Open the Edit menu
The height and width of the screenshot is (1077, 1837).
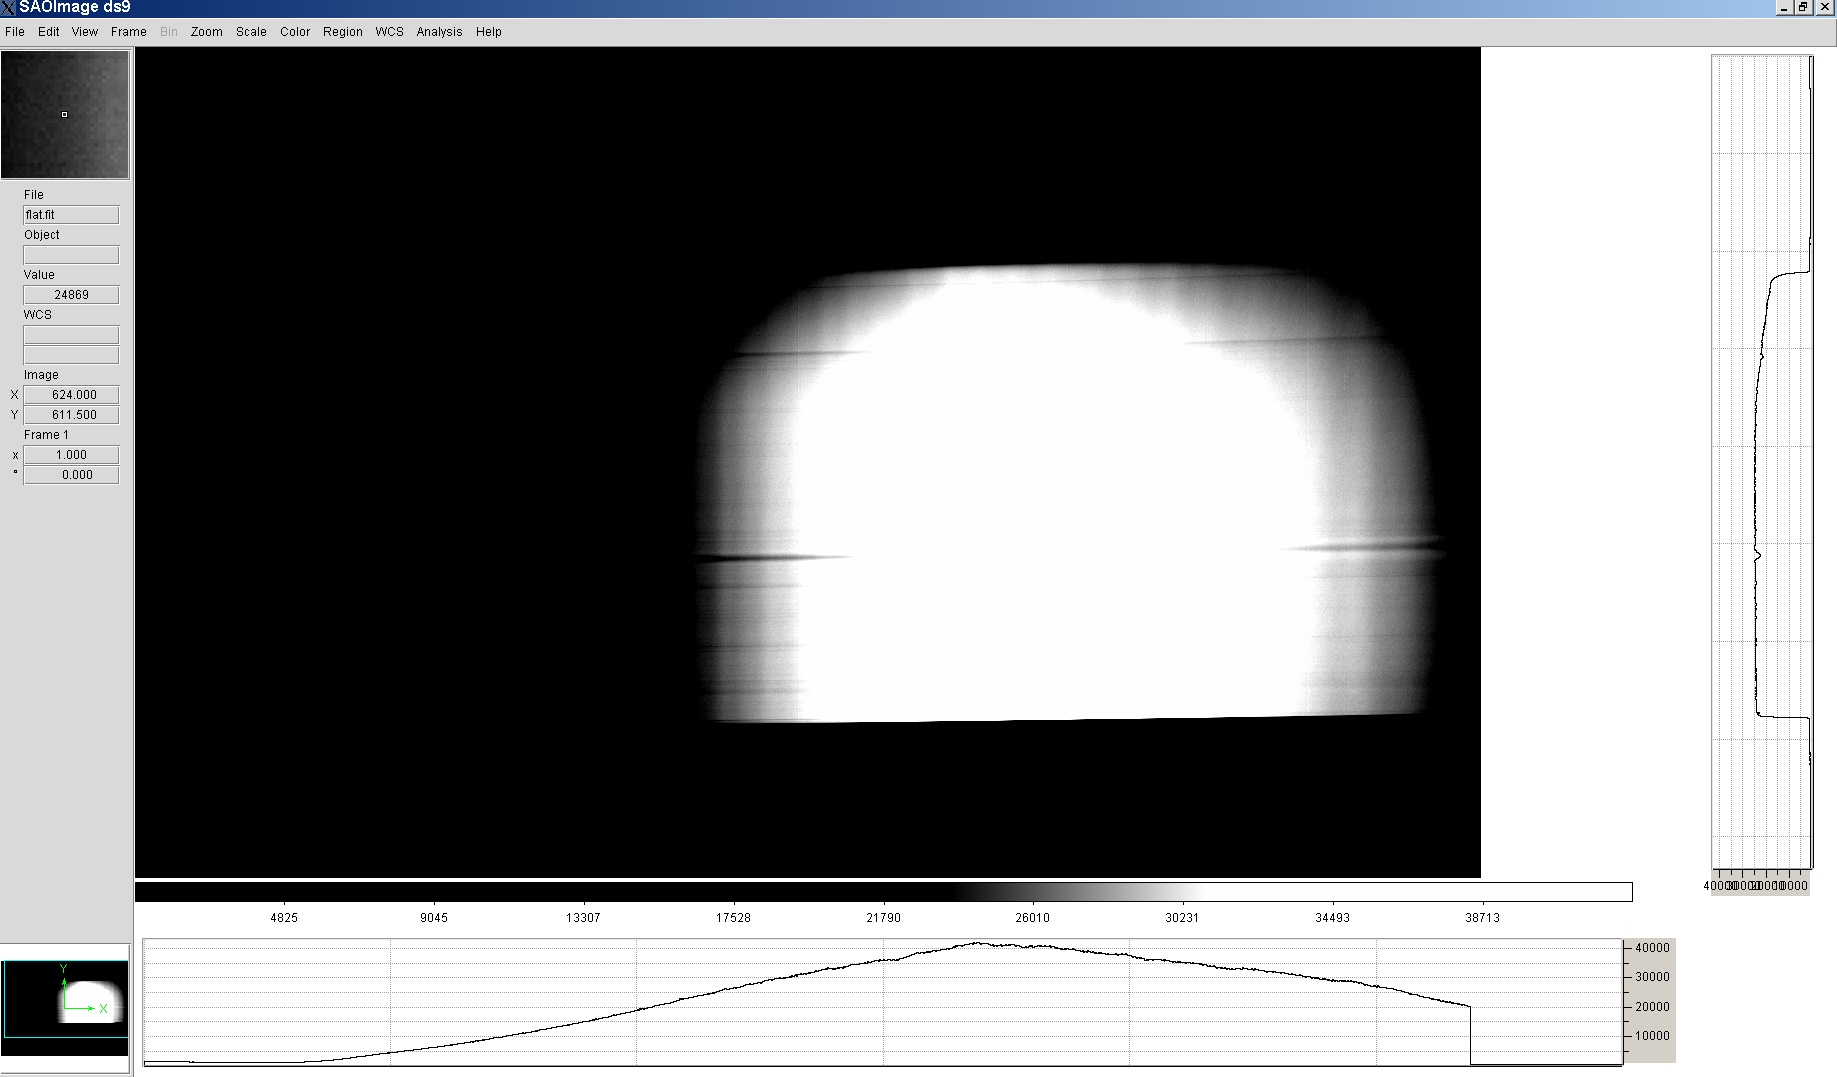click(48, 32)
